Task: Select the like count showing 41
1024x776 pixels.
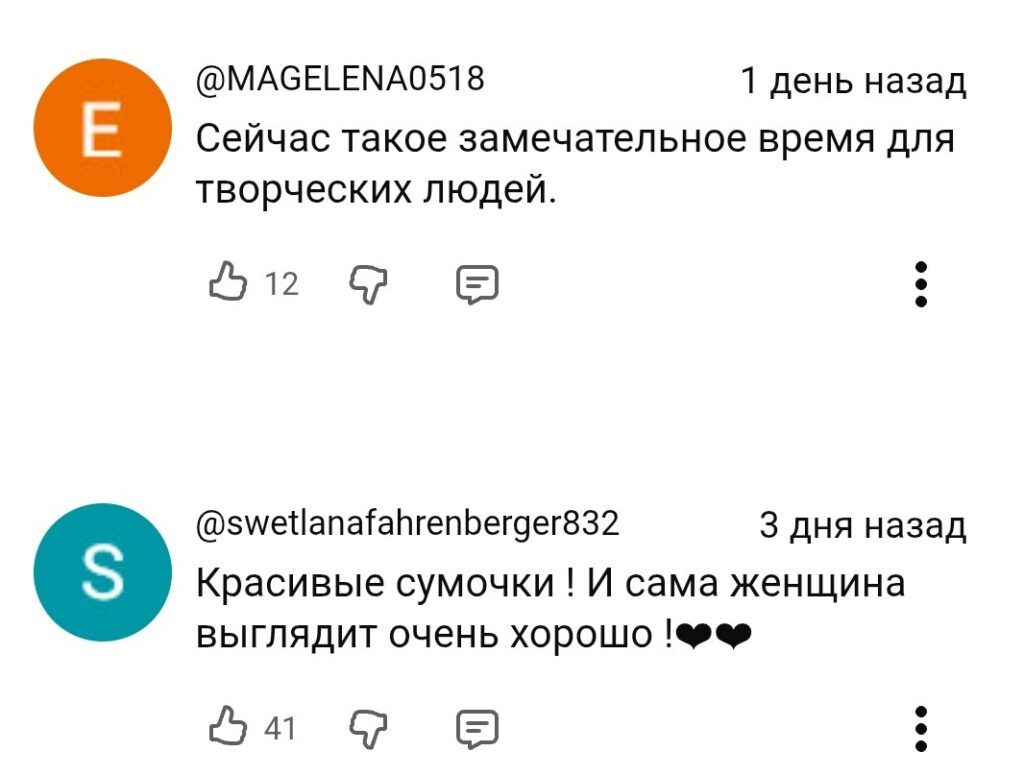Action: [x=282, y=724]
